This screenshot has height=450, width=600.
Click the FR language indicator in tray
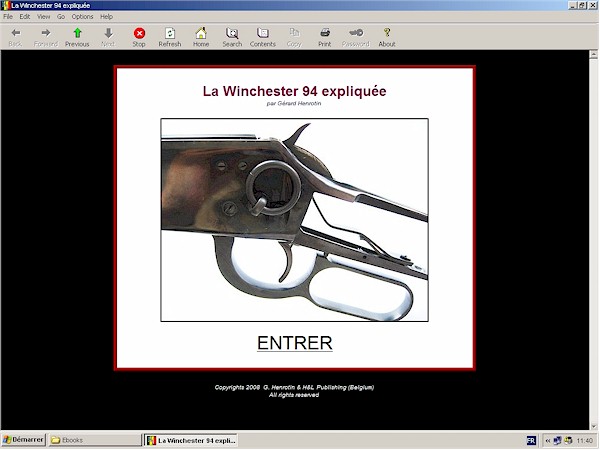[531, 440]
